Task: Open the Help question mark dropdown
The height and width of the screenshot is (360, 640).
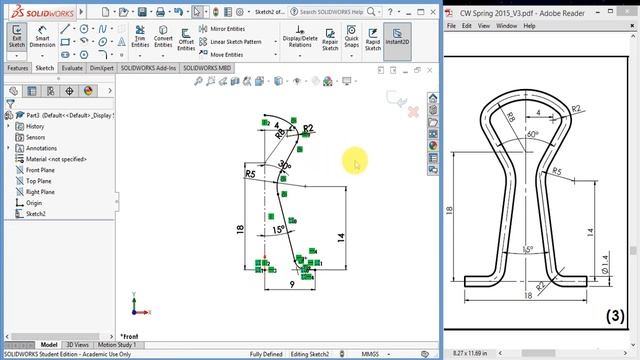Action: (399, 12)
